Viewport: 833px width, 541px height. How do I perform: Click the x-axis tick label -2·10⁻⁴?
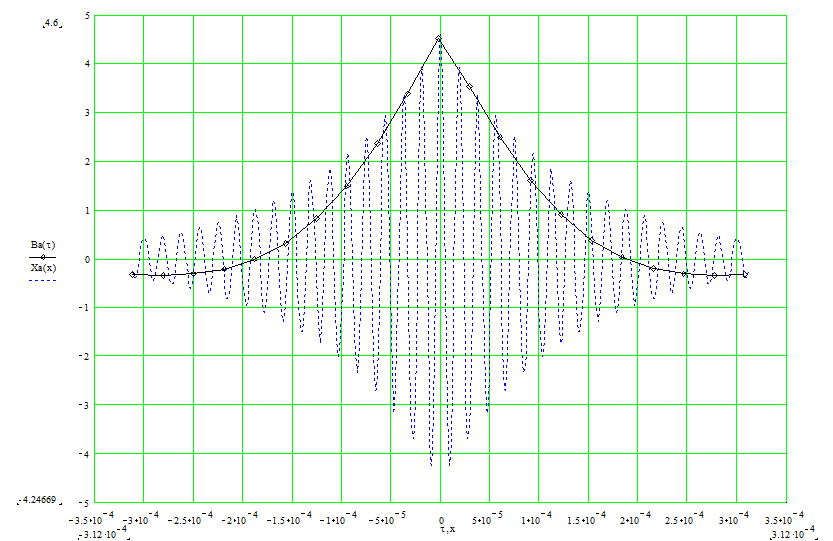(240, 520)
